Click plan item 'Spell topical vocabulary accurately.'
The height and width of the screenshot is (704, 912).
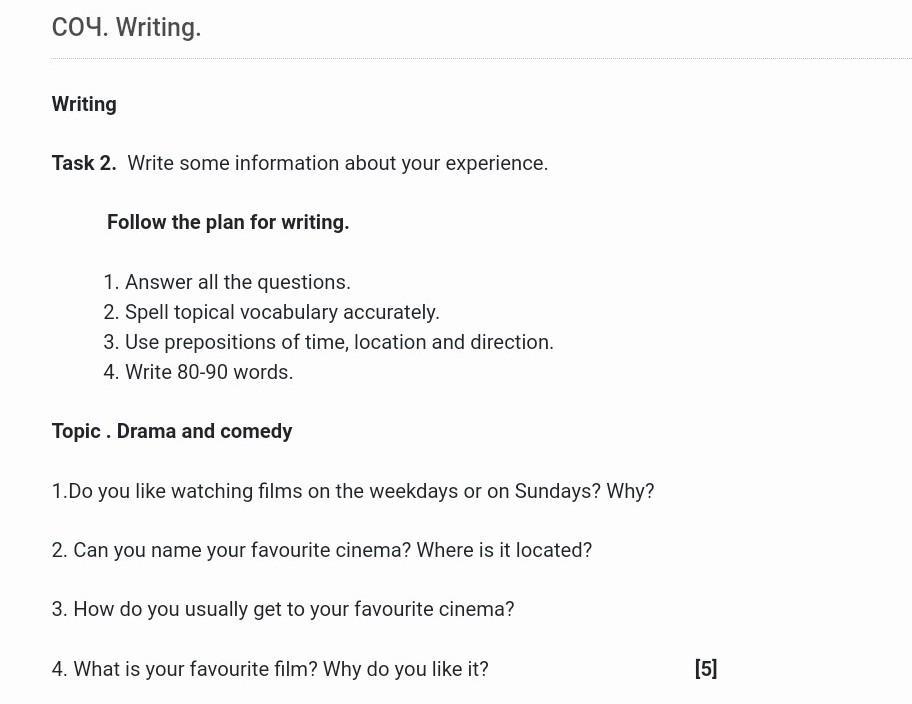coord(272,312)
